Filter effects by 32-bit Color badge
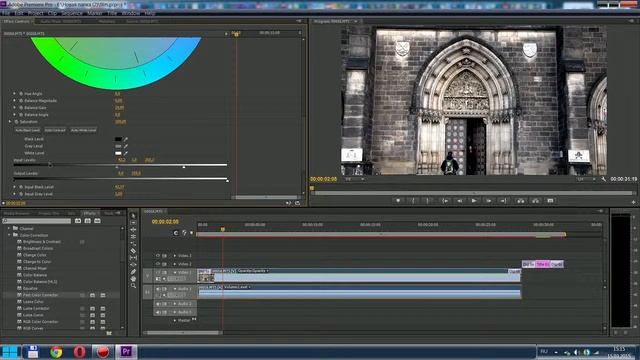This screenshot has width=640, height=360. 88,220
